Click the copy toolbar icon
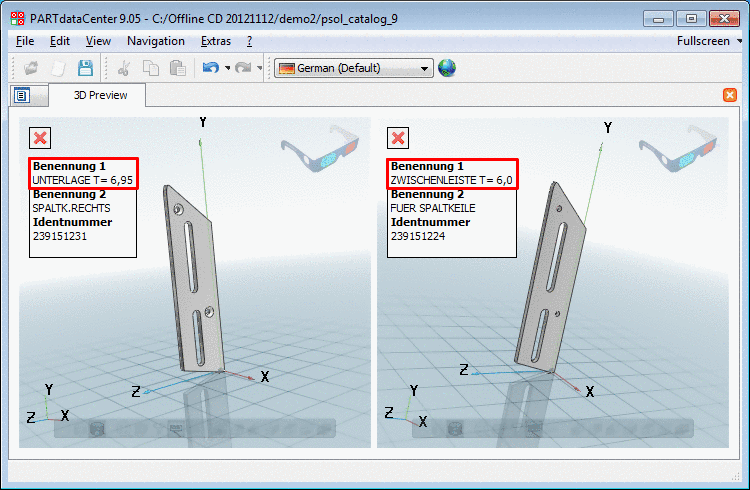The height and width of the screenshot is (490, 750). (x=151, y=68)
